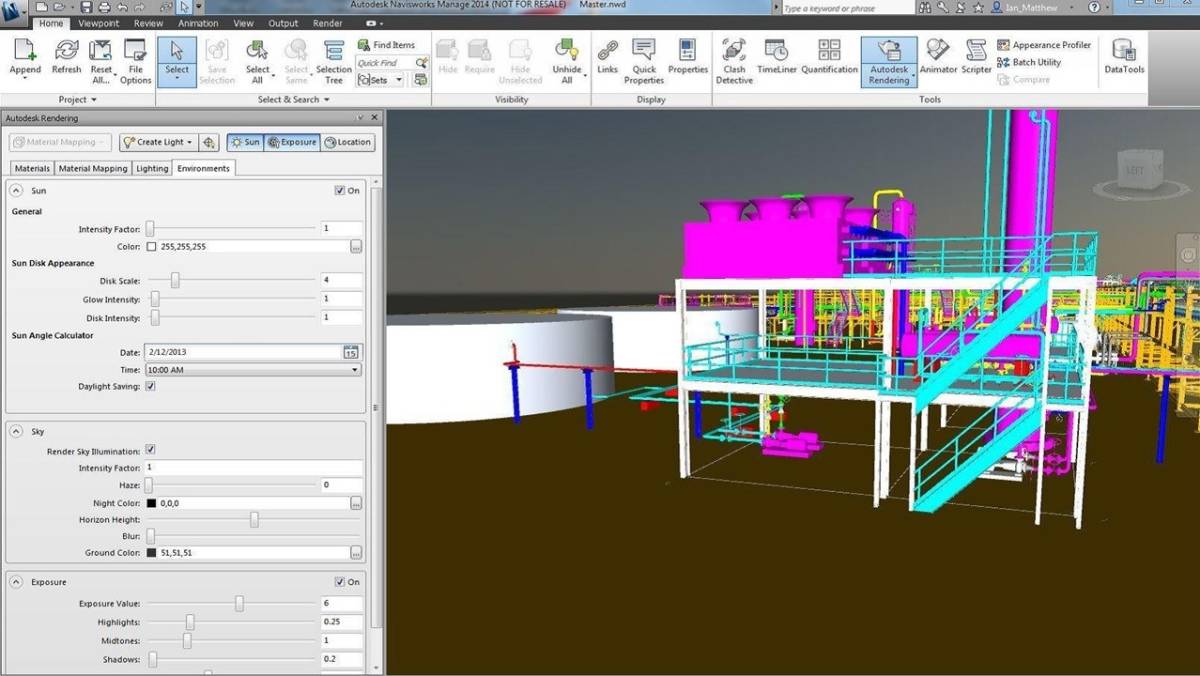Image resolution: width=1200 pixels, height=676 pixels.
Task: Open the Appearance Profiler
Action: pyautogui.click(x=1044, y=45)
